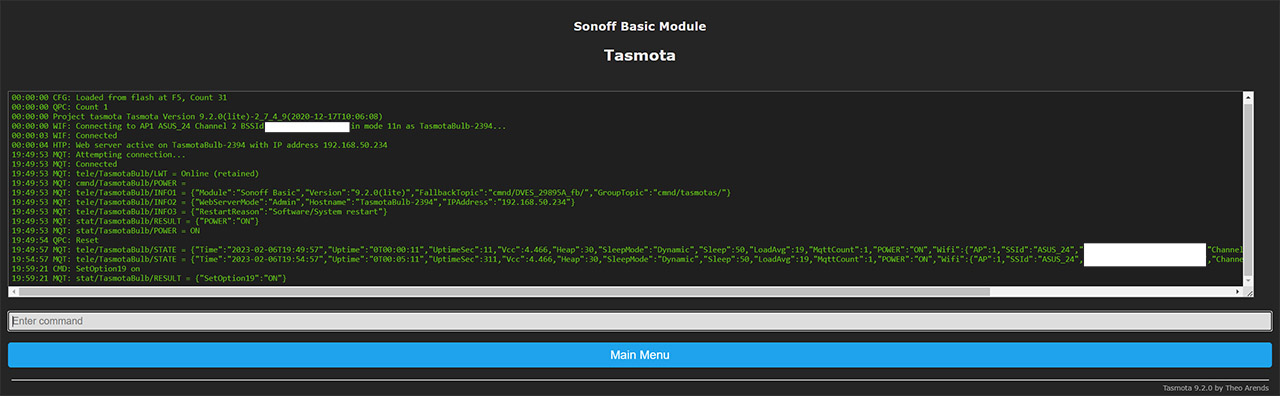Click the horizontal scrollbar right arrow
Screen dimensions: 1280x396
pyautogui.click(x=1237, y=292)
